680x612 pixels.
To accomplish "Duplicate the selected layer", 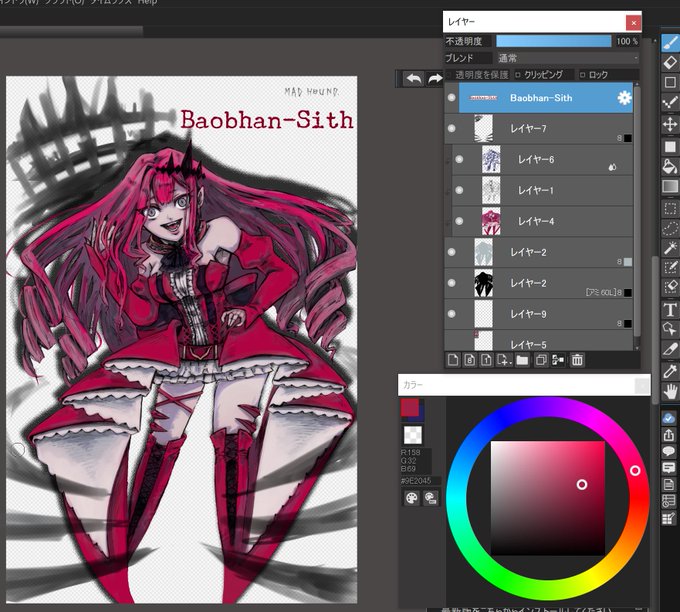I will (541, 360).
